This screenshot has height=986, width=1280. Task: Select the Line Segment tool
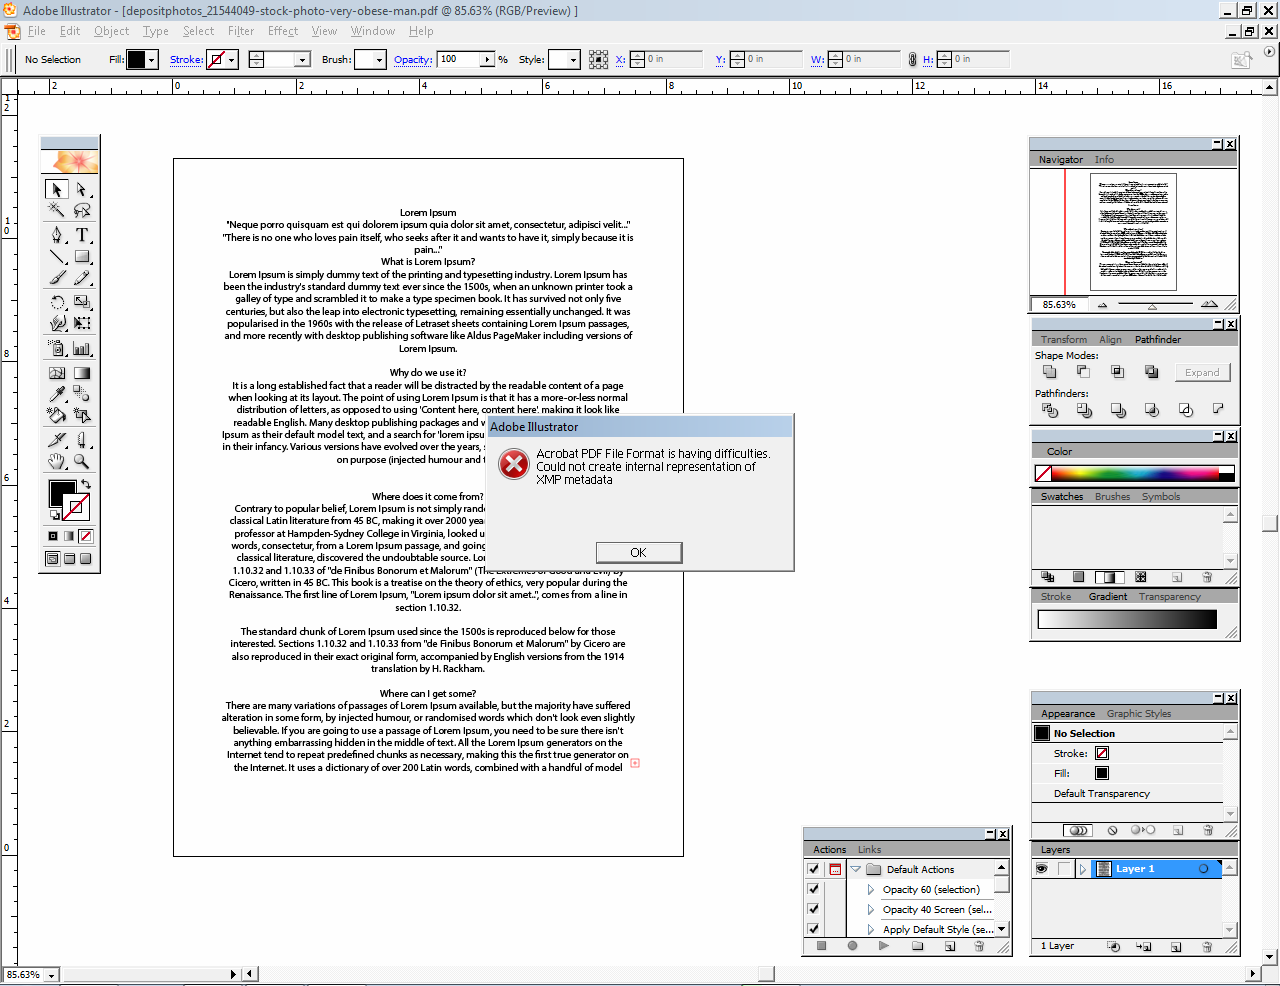[x=57, y=256]
